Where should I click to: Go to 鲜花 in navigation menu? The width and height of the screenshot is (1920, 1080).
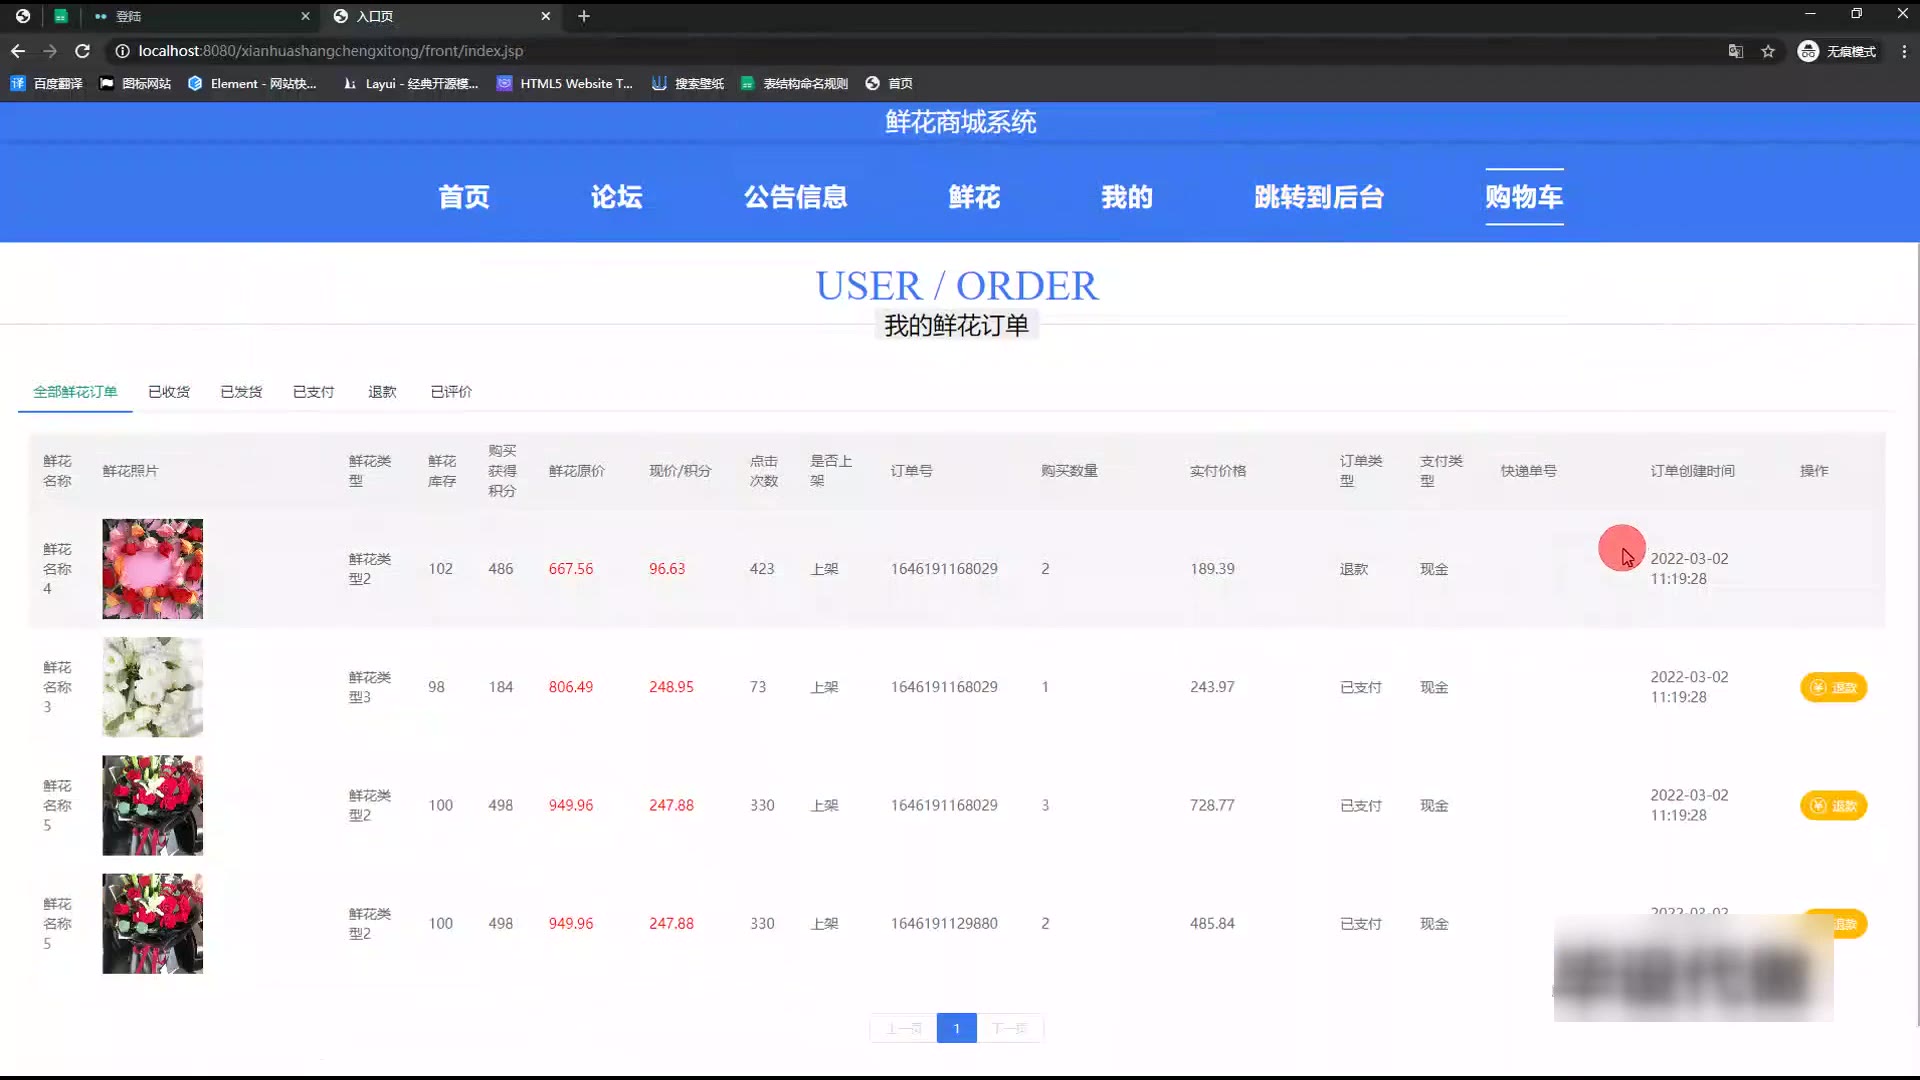[x=974, y=197]
